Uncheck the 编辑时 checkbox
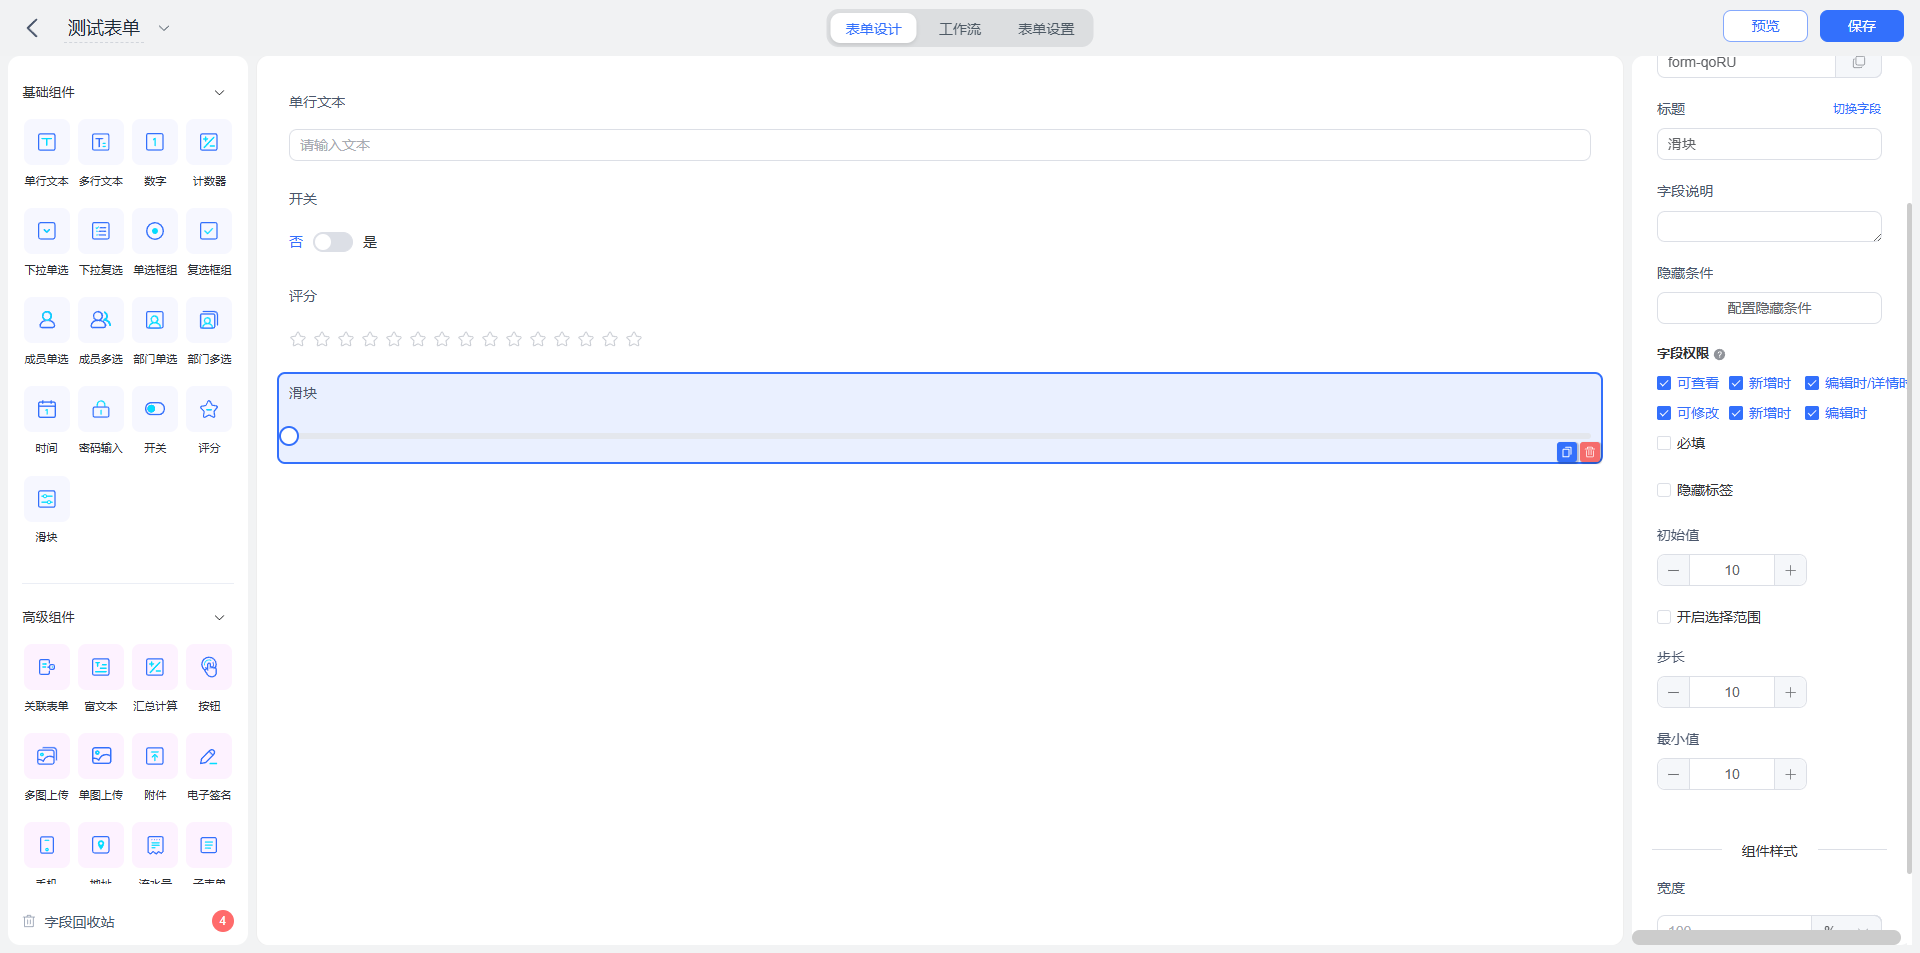Viewport: 1920px width, 953px height. [x=1812, y=413]
